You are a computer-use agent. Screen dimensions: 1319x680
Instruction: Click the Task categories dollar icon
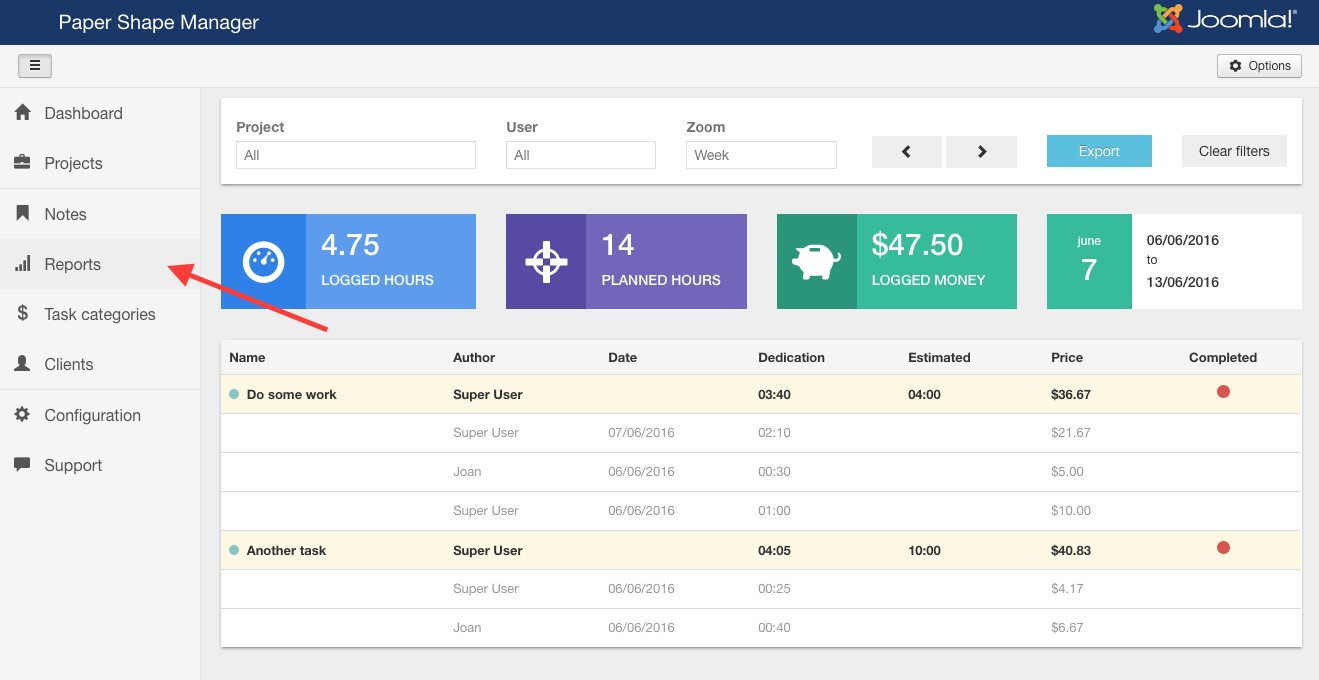[23, 314]
